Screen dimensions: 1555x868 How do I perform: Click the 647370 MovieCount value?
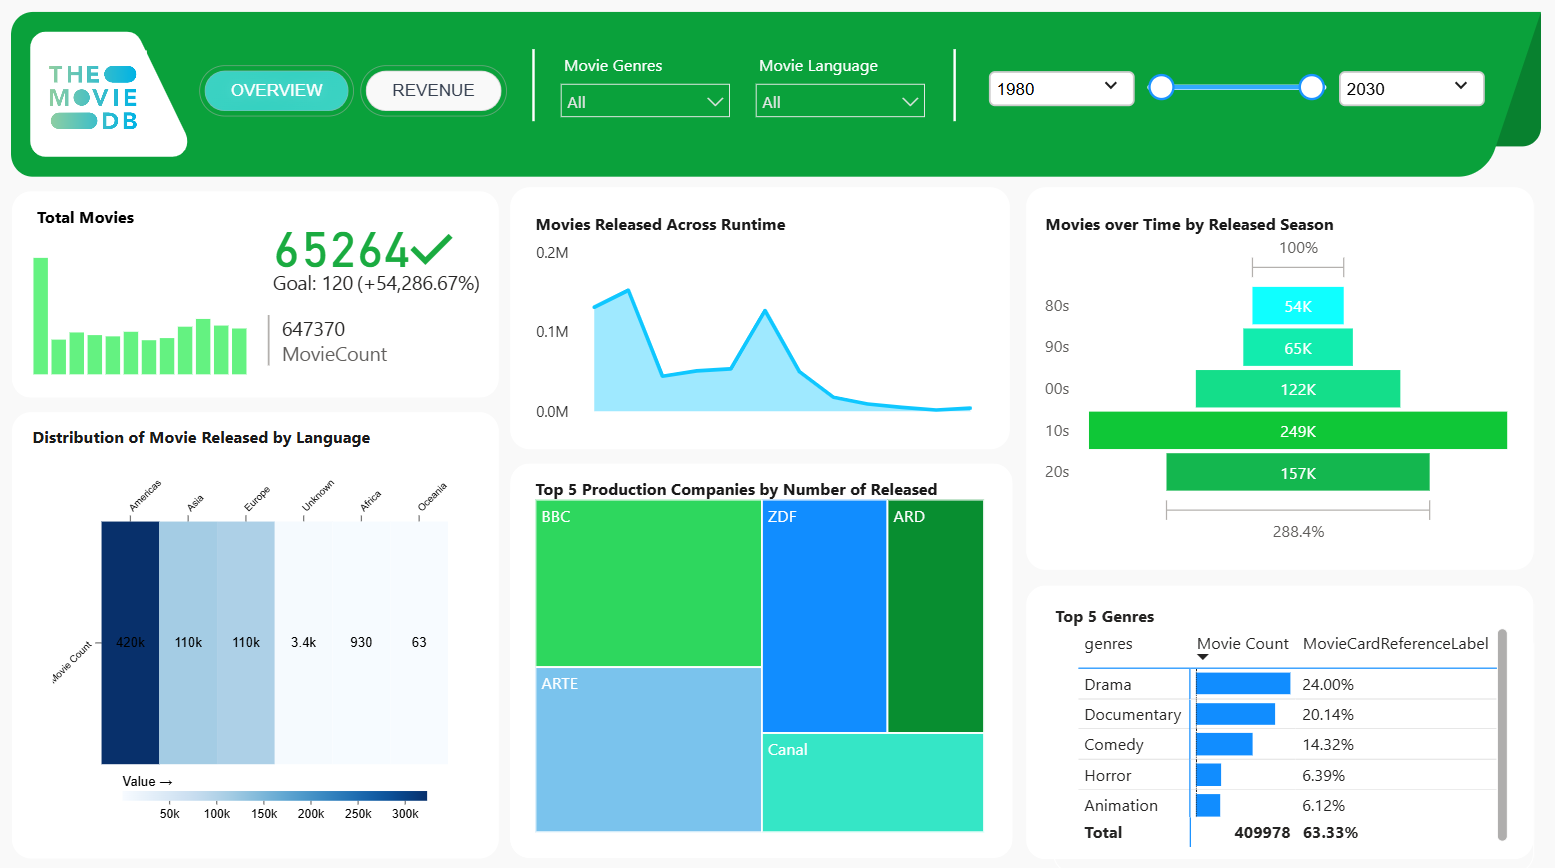tap(313, 329)
